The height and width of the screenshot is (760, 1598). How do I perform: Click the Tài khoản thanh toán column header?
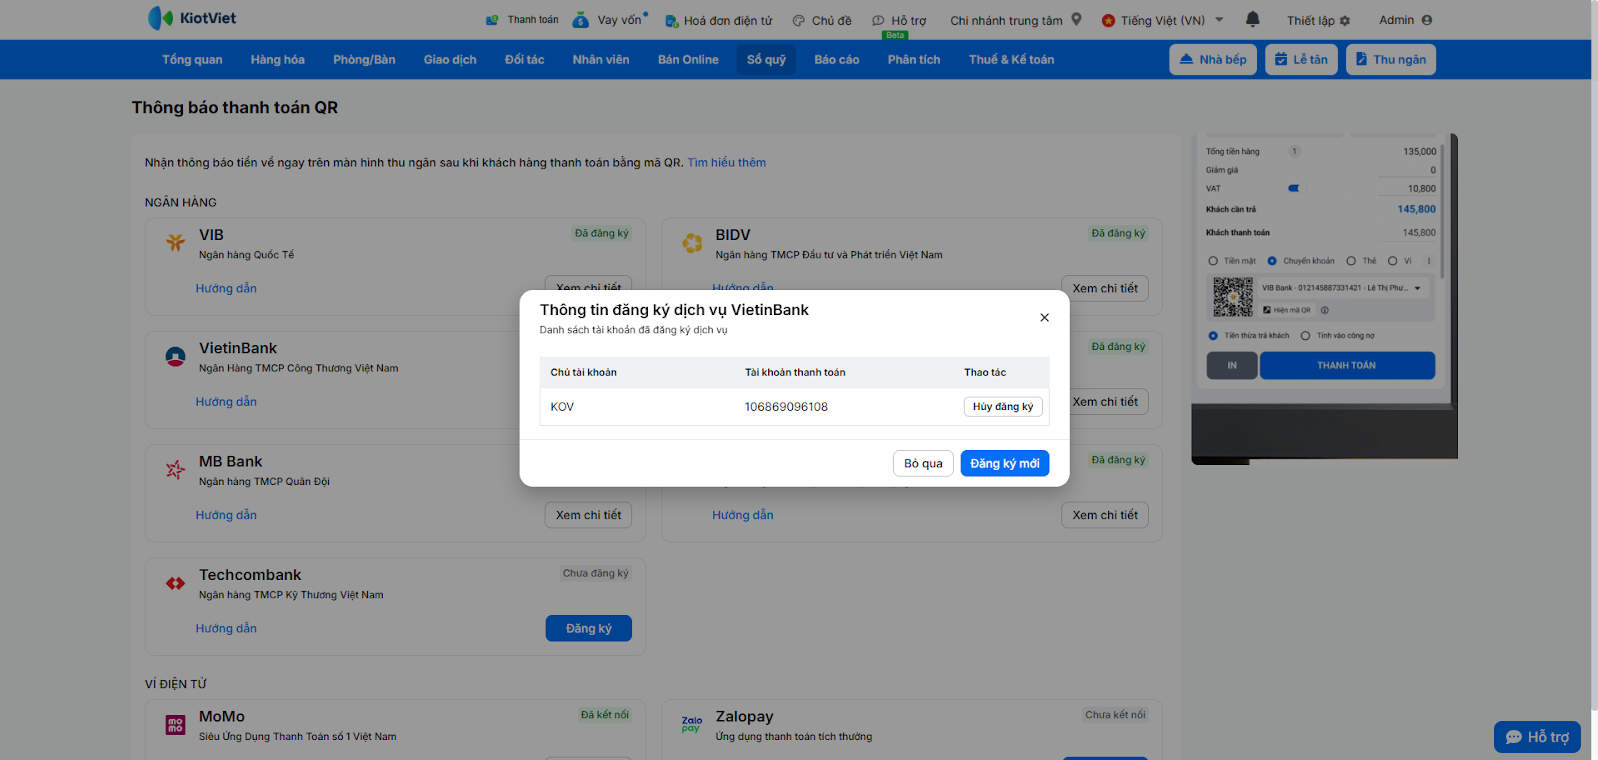click(795, 373)
